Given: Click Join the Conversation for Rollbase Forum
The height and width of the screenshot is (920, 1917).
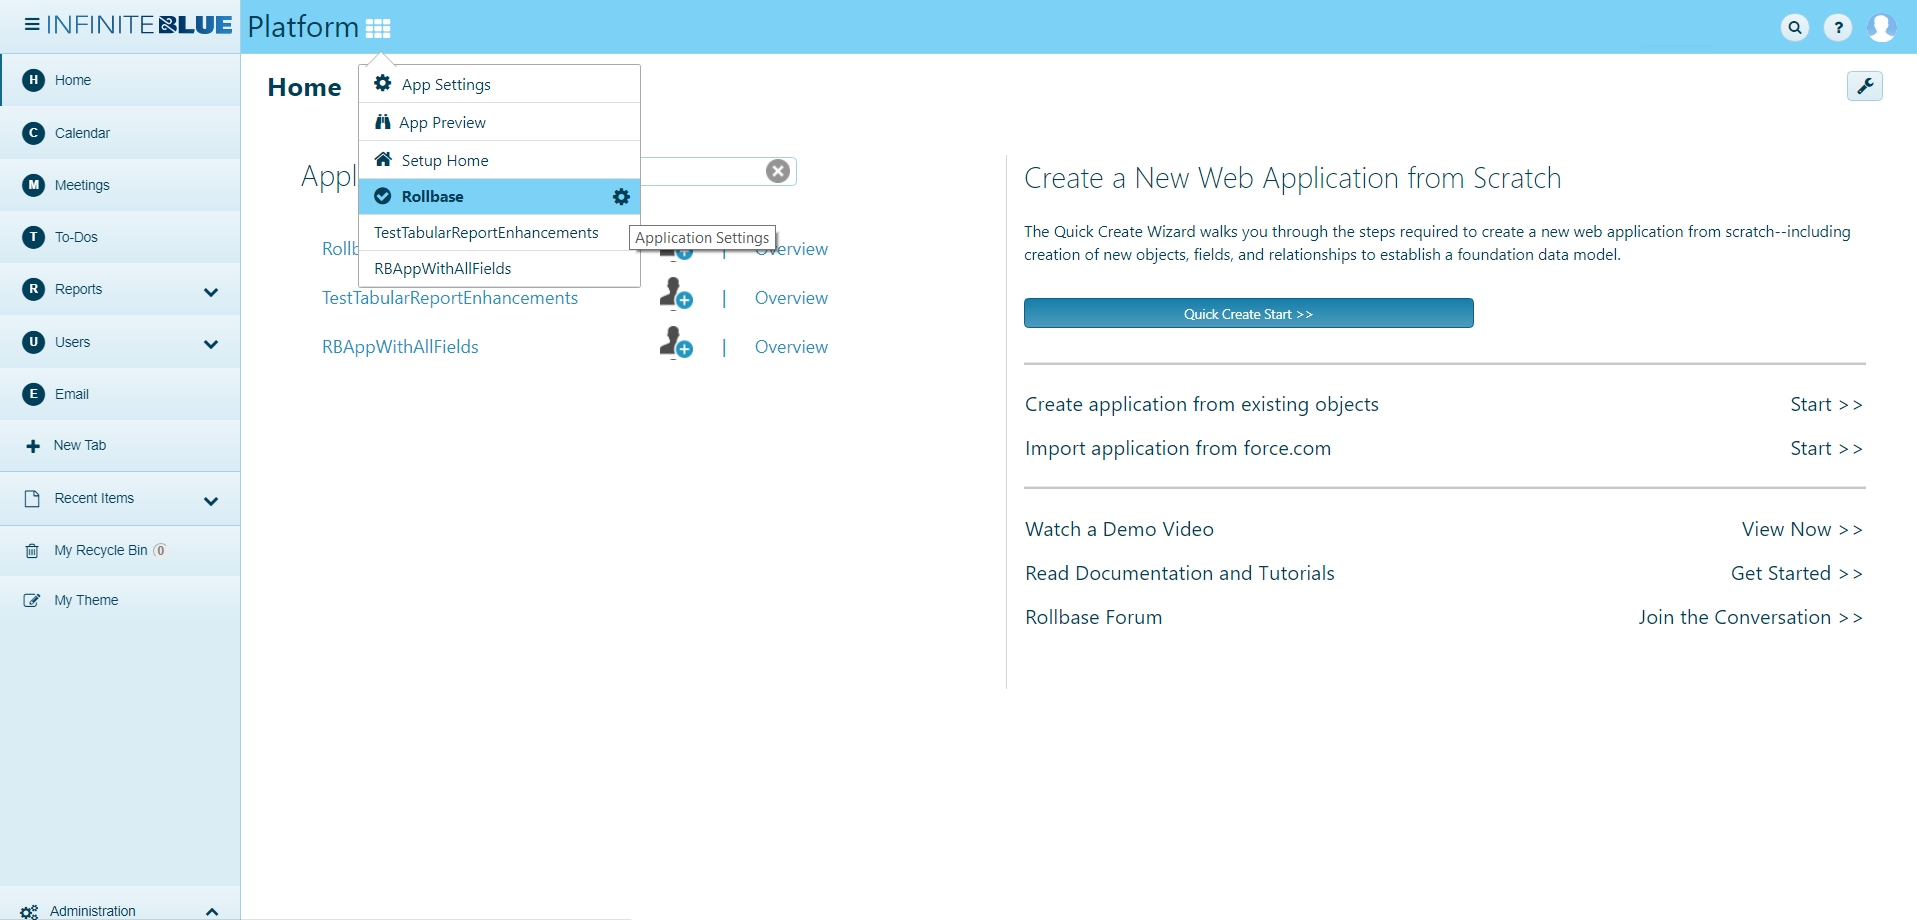Looking at the screenshot, I should coord(1750,618).
